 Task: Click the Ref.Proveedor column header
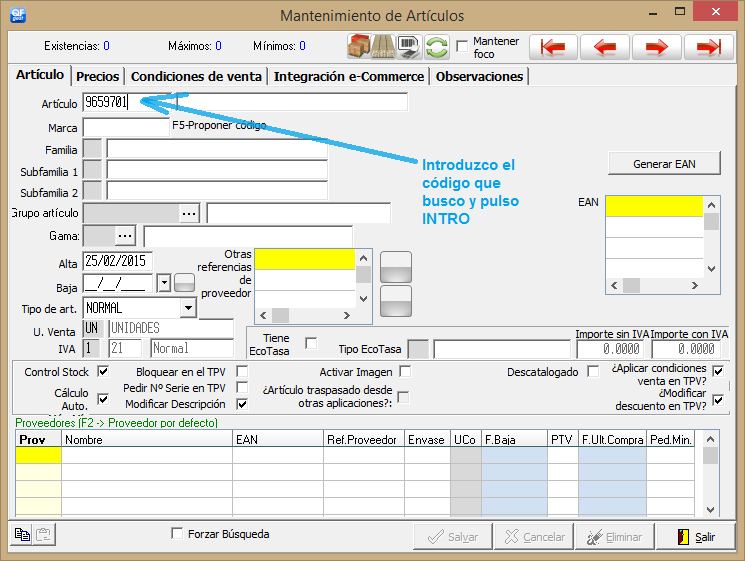point(363,439)
